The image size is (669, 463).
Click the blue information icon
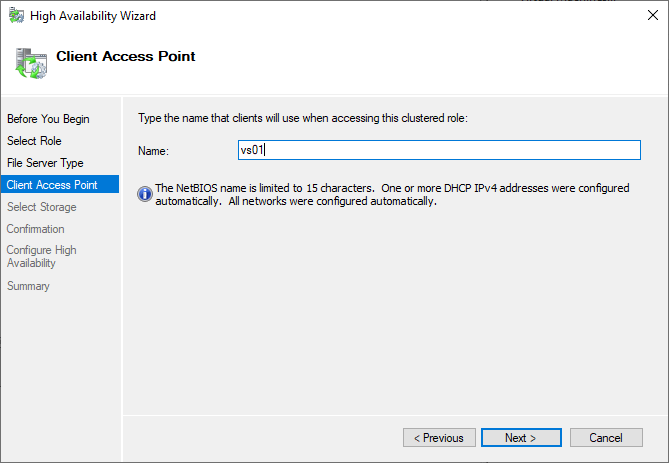[145, 194]
